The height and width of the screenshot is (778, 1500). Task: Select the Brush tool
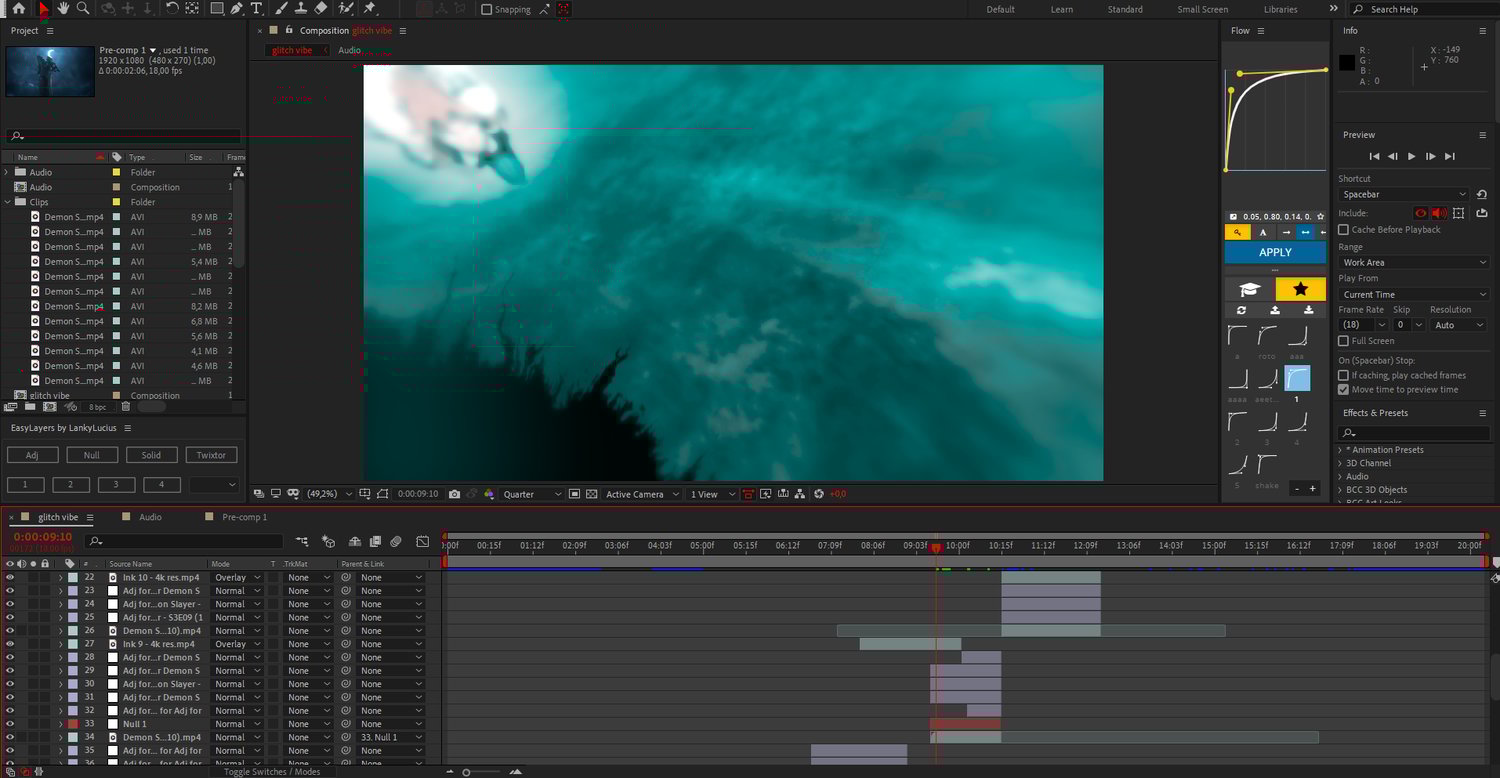click(281, 9)
